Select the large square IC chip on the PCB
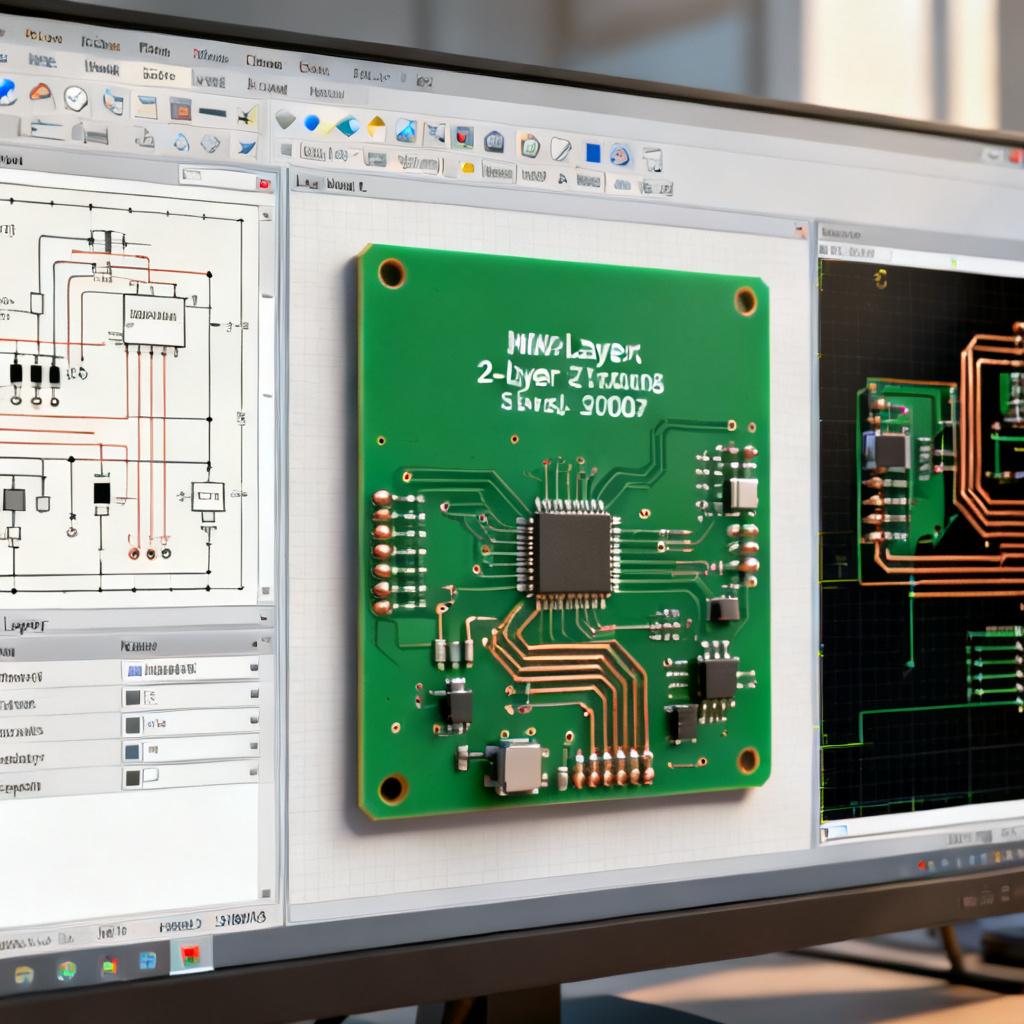This screenshot has height=1024, width=1024. (x=573, y=553)
